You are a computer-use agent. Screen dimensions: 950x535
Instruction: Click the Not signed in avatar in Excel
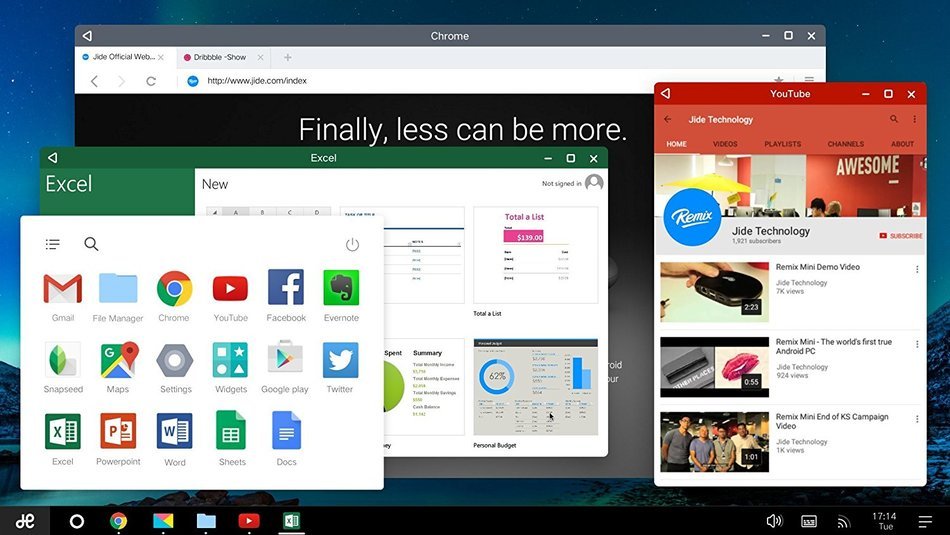(594, 182)
